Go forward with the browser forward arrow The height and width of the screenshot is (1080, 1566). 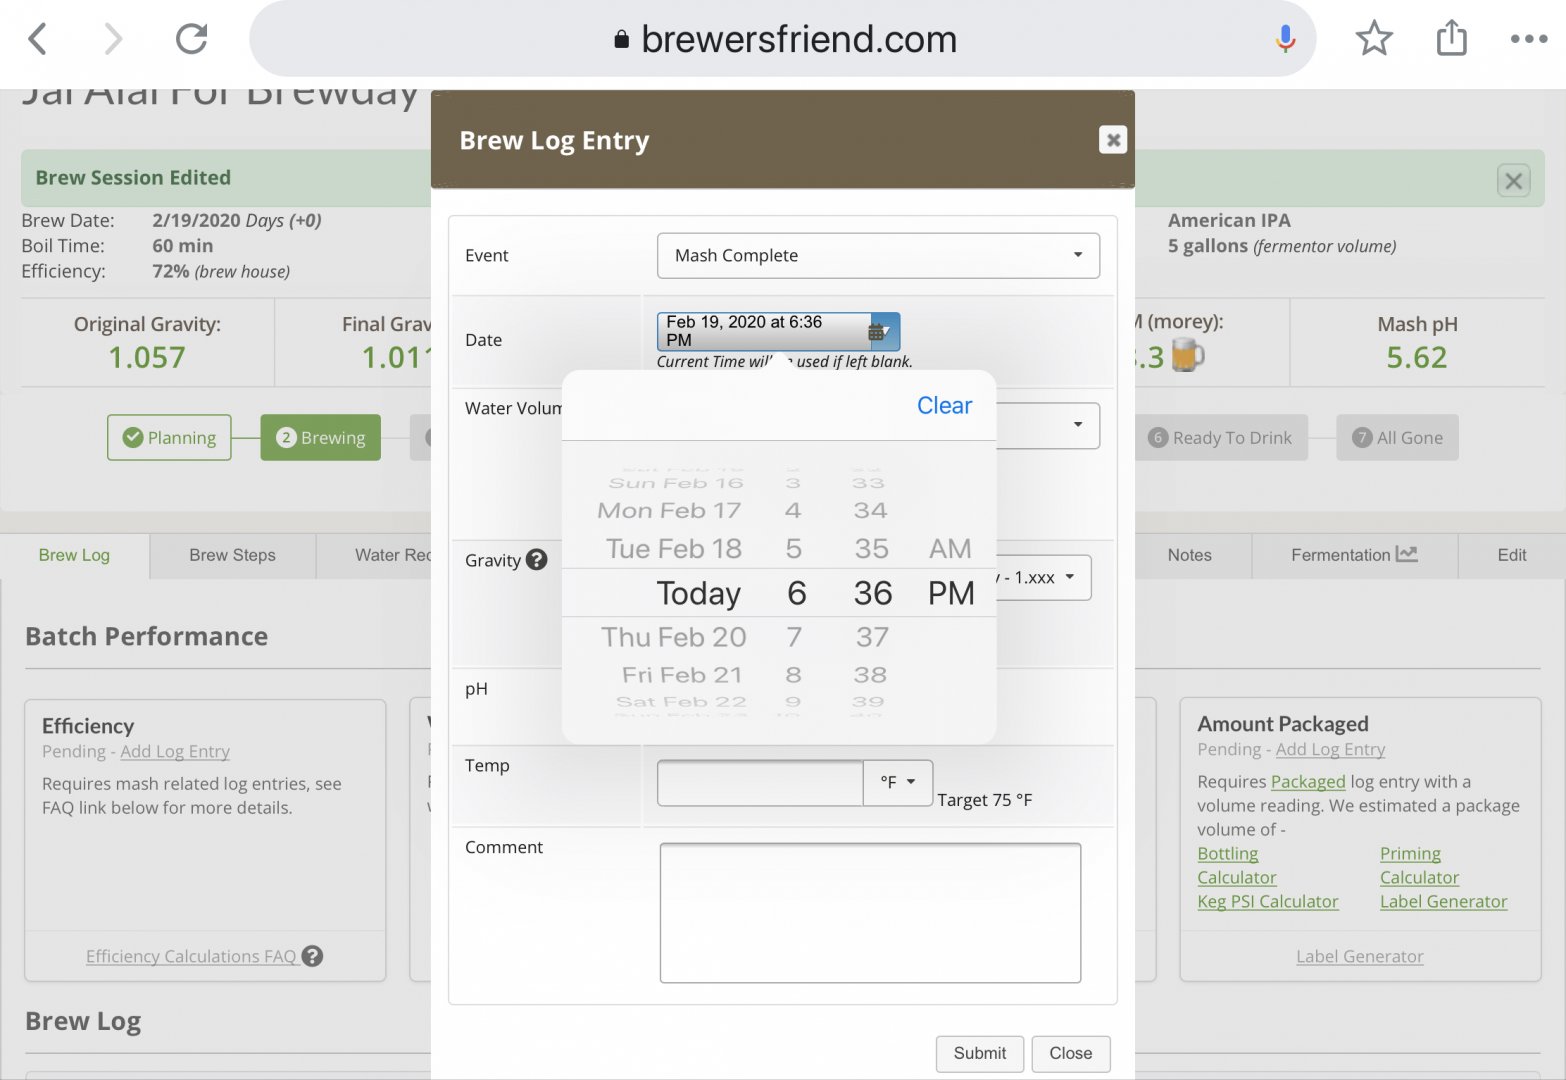pos(113,39)
